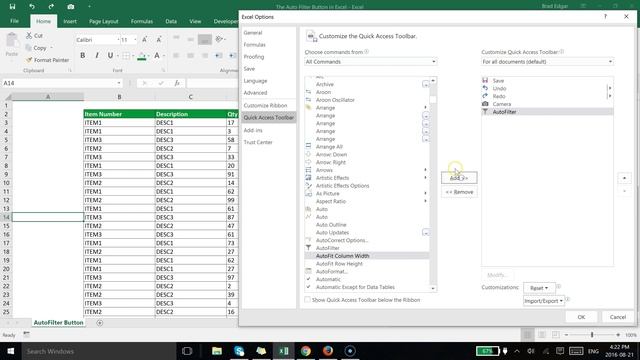The height and width of the screenshot is (360, 640).
Task: Select Camera in the toolbar items list
Action: (547, 104)
